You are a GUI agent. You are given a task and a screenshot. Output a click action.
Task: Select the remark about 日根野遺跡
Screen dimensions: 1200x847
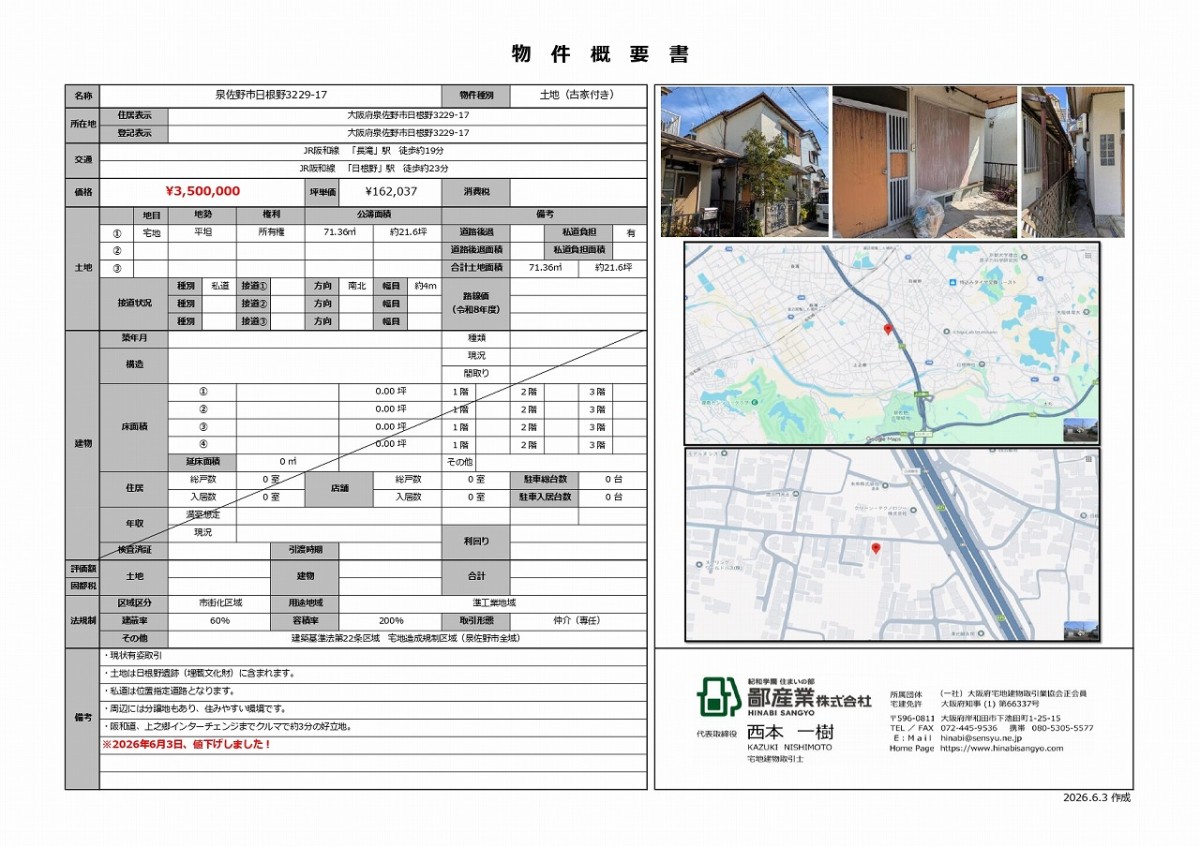pyautogui.click(x=198, y=673)
